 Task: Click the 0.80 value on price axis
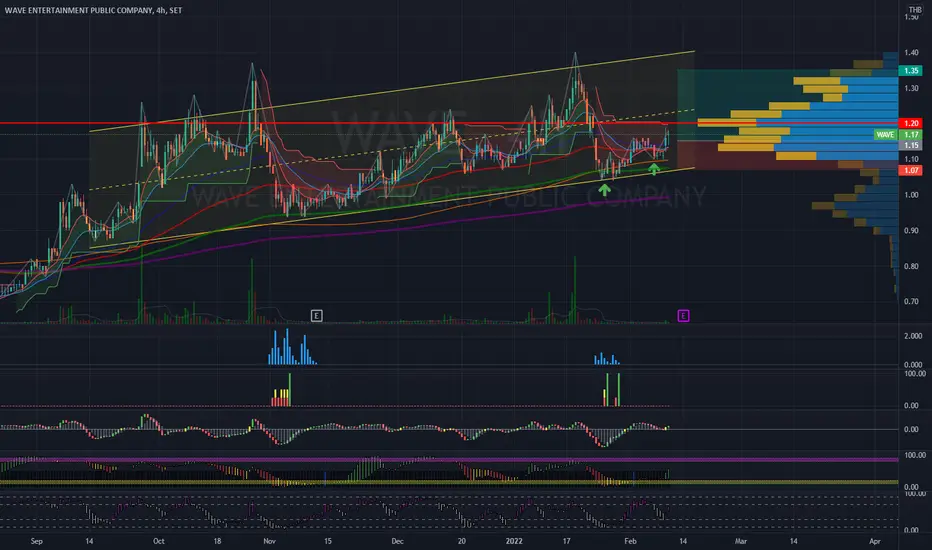tap(911, 266)
